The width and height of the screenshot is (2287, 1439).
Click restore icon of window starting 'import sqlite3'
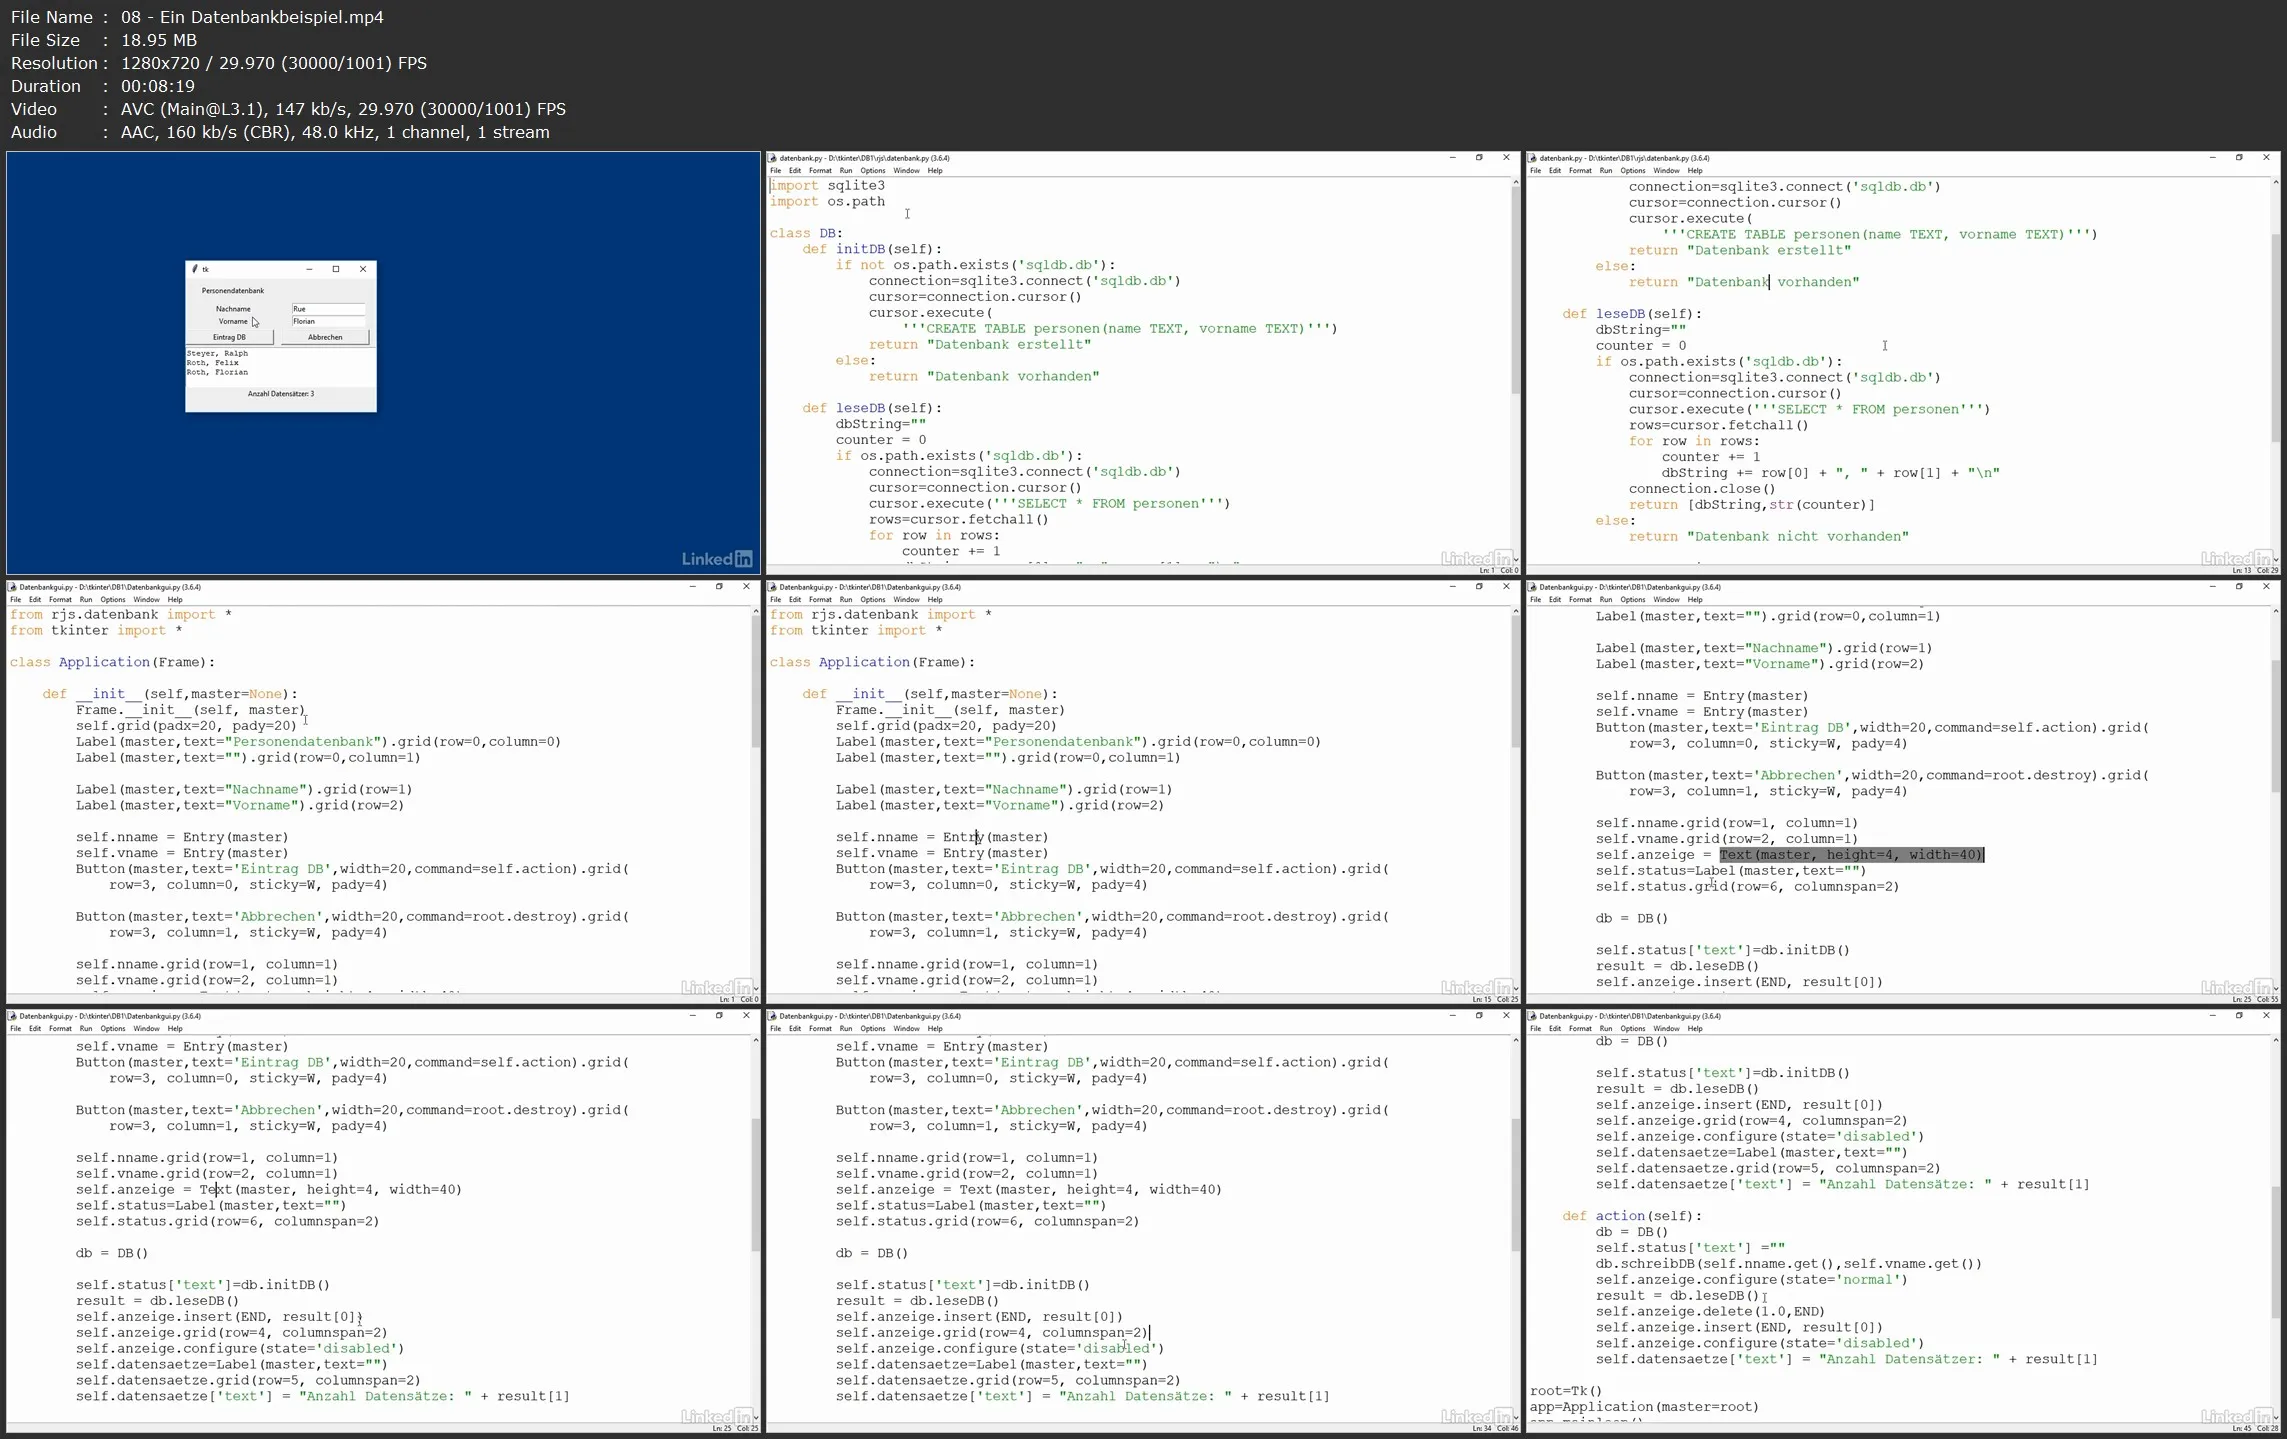(x=1479, y=158)
